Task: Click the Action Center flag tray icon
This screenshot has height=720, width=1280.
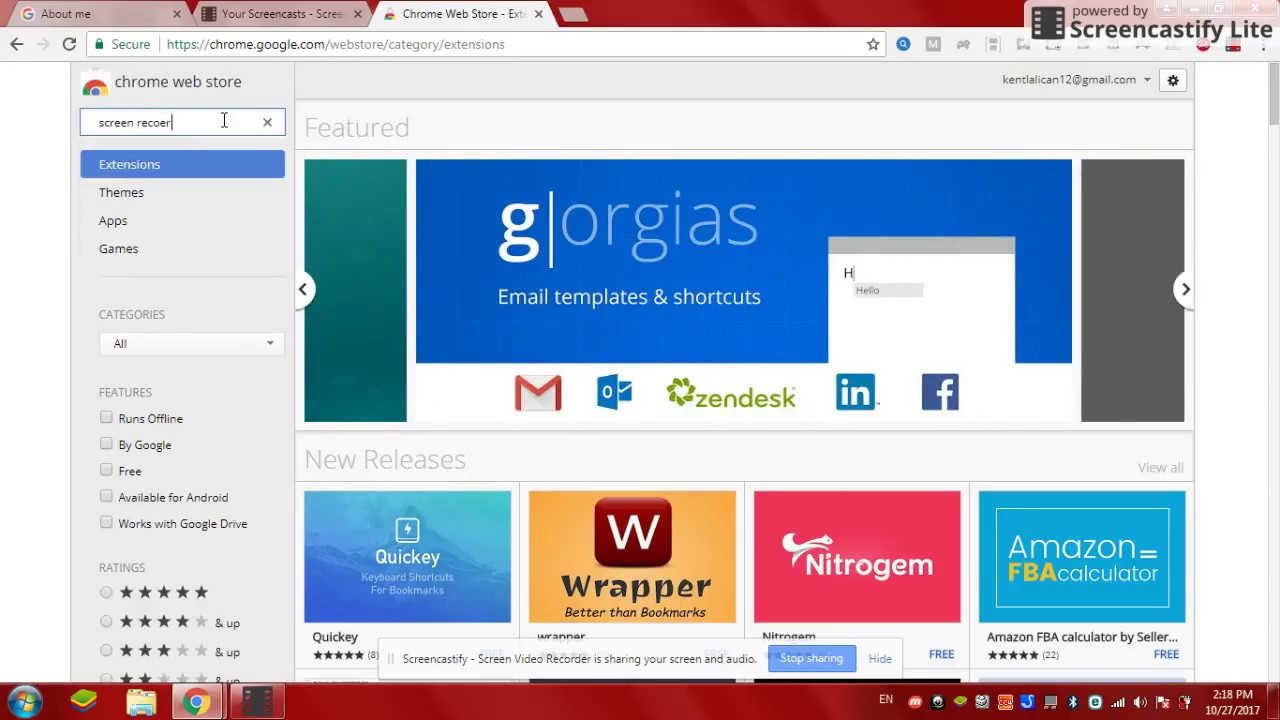Action: coord(1163,702)
